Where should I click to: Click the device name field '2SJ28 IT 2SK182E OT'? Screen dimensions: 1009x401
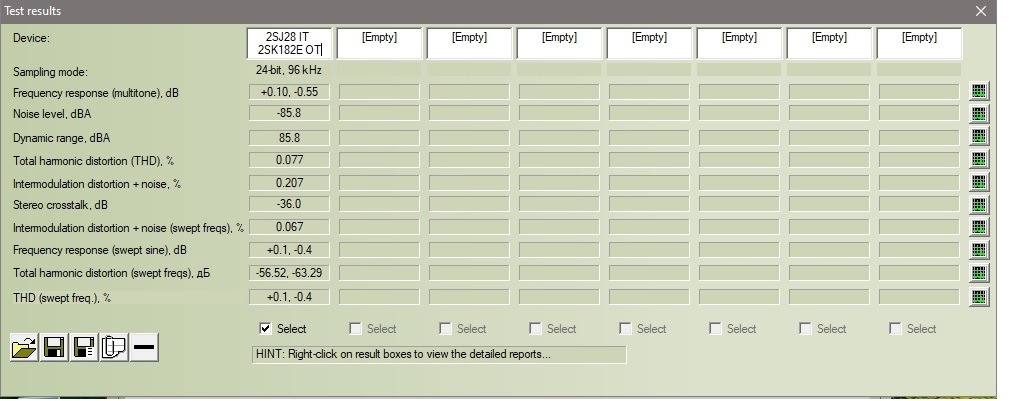(290, 43)
